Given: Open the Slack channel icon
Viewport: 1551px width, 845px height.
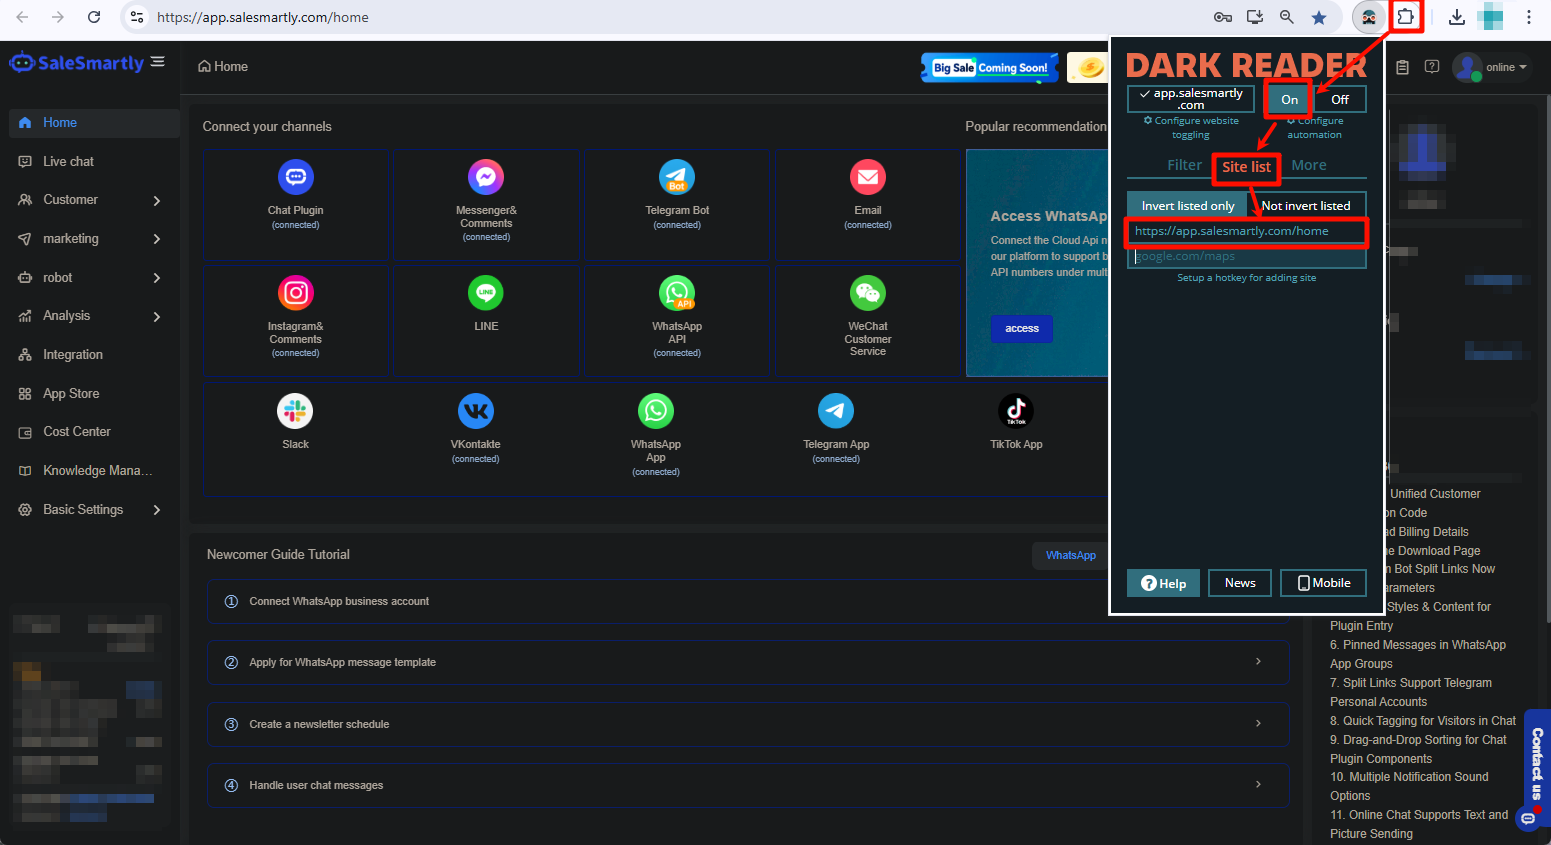Looking at the screenshot, I should coord(295,411).
